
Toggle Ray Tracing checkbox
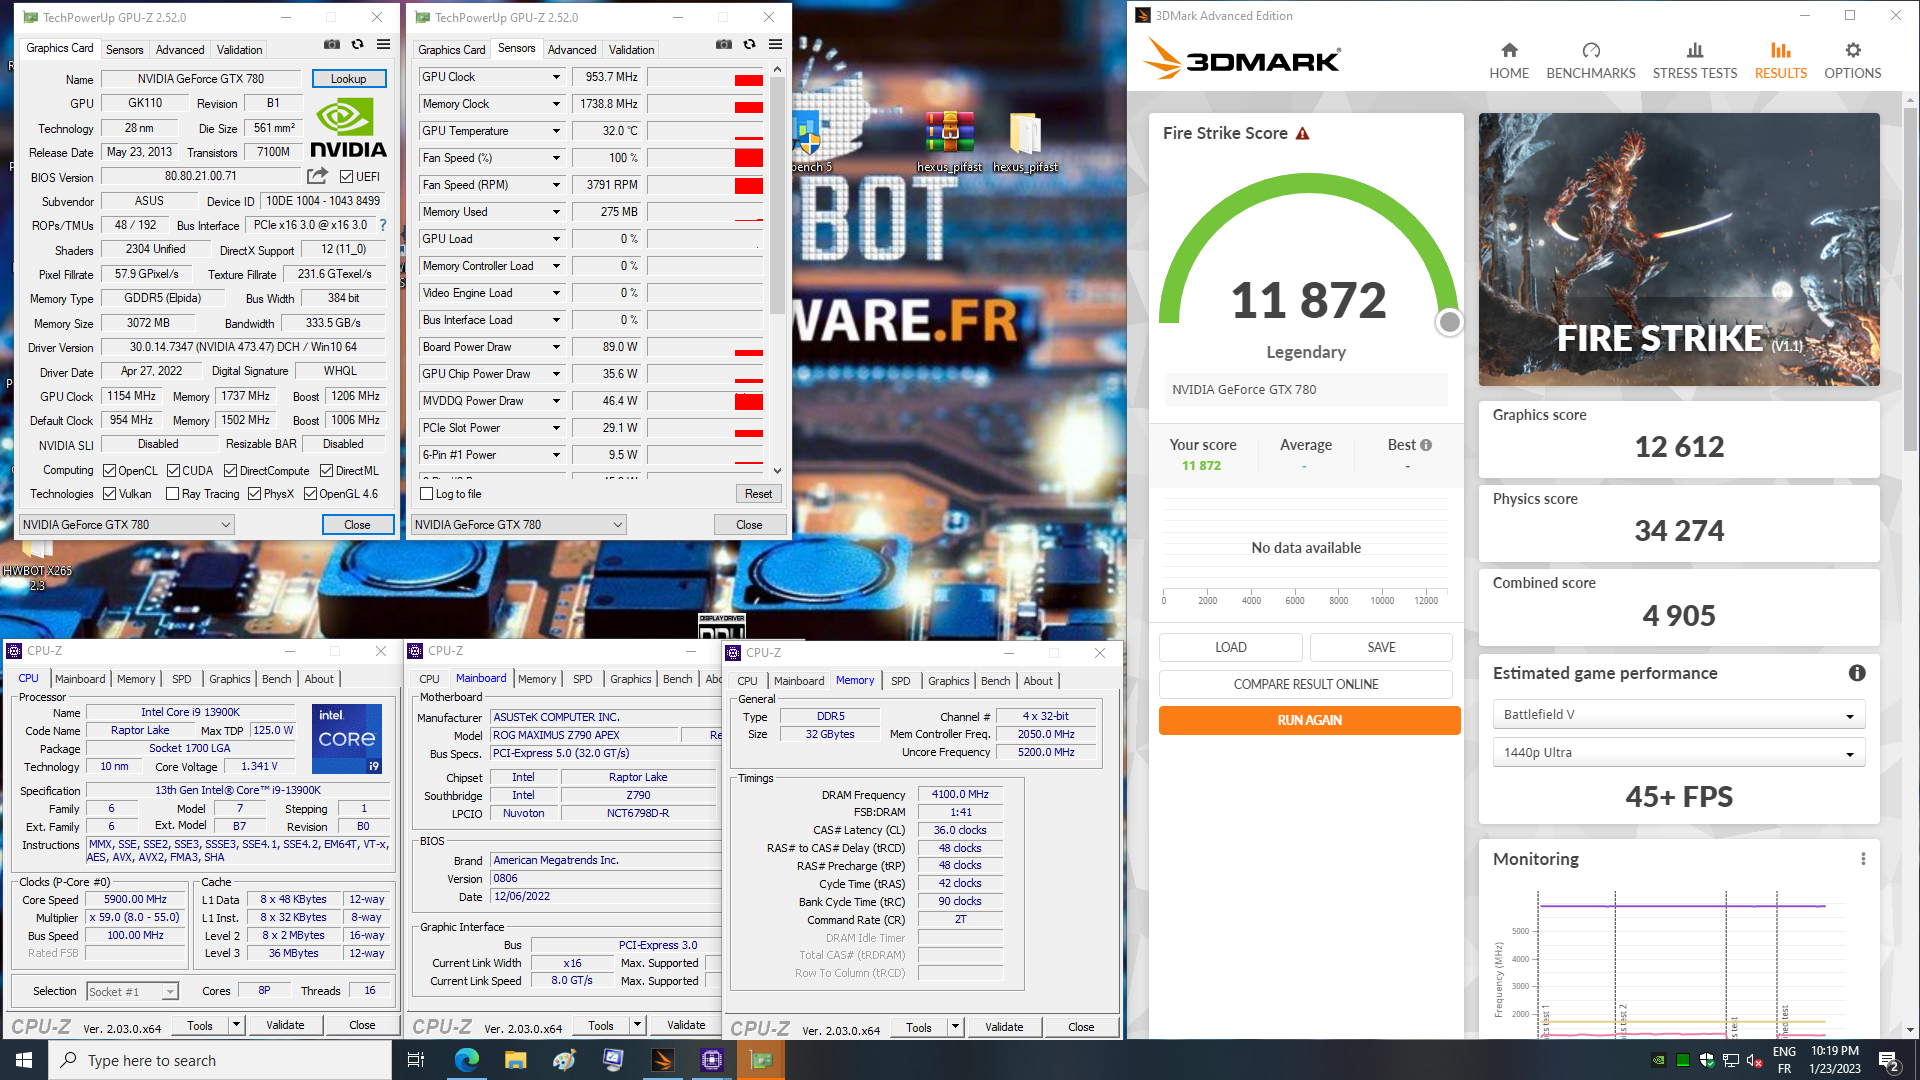coord(172,493)
